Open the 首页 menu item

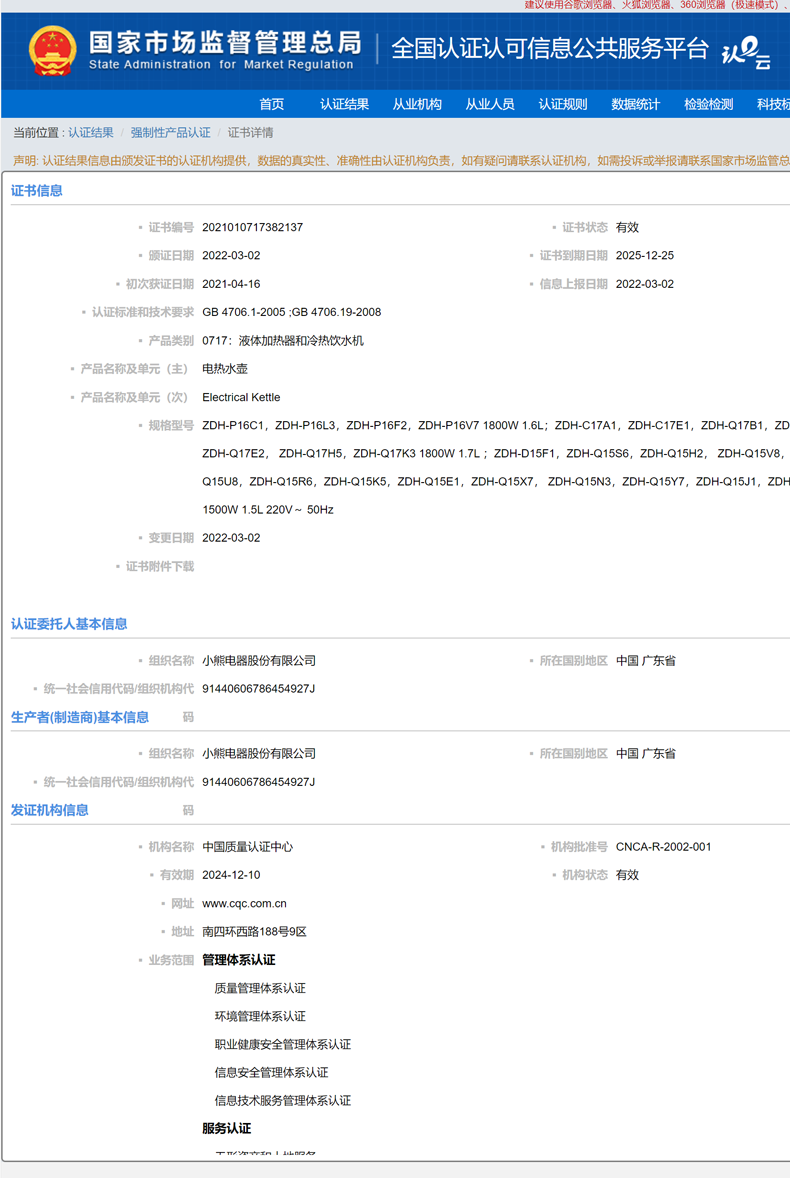(x=272, y=104)
